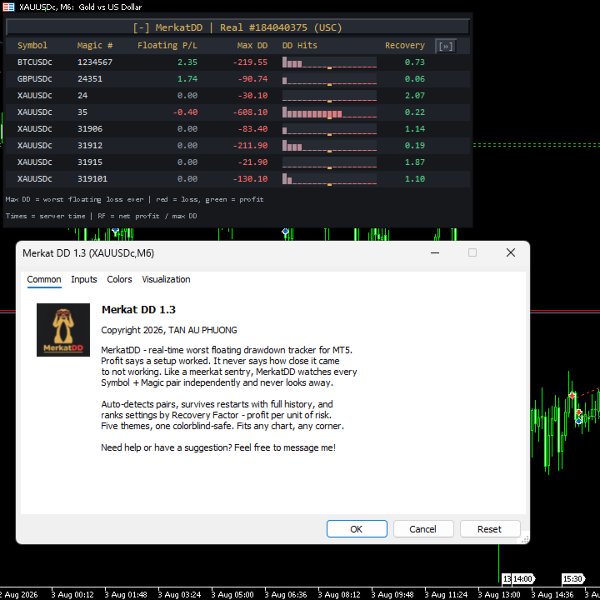Click magic number 31906
Image resolution: width=600 pixels, height=600 pixels.
(x=90, y=129)
